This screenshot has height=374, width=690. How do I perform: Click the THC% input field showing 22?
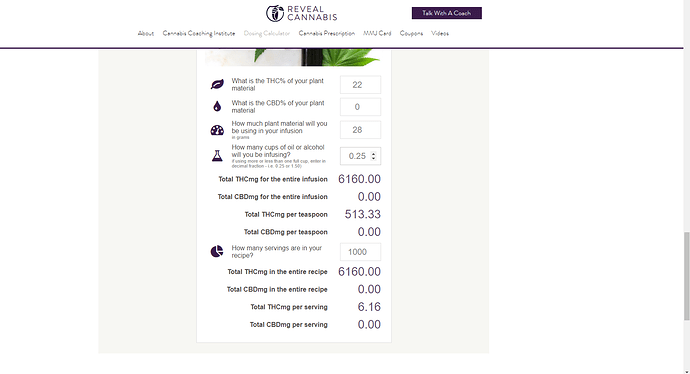click(x=360, y=84)
